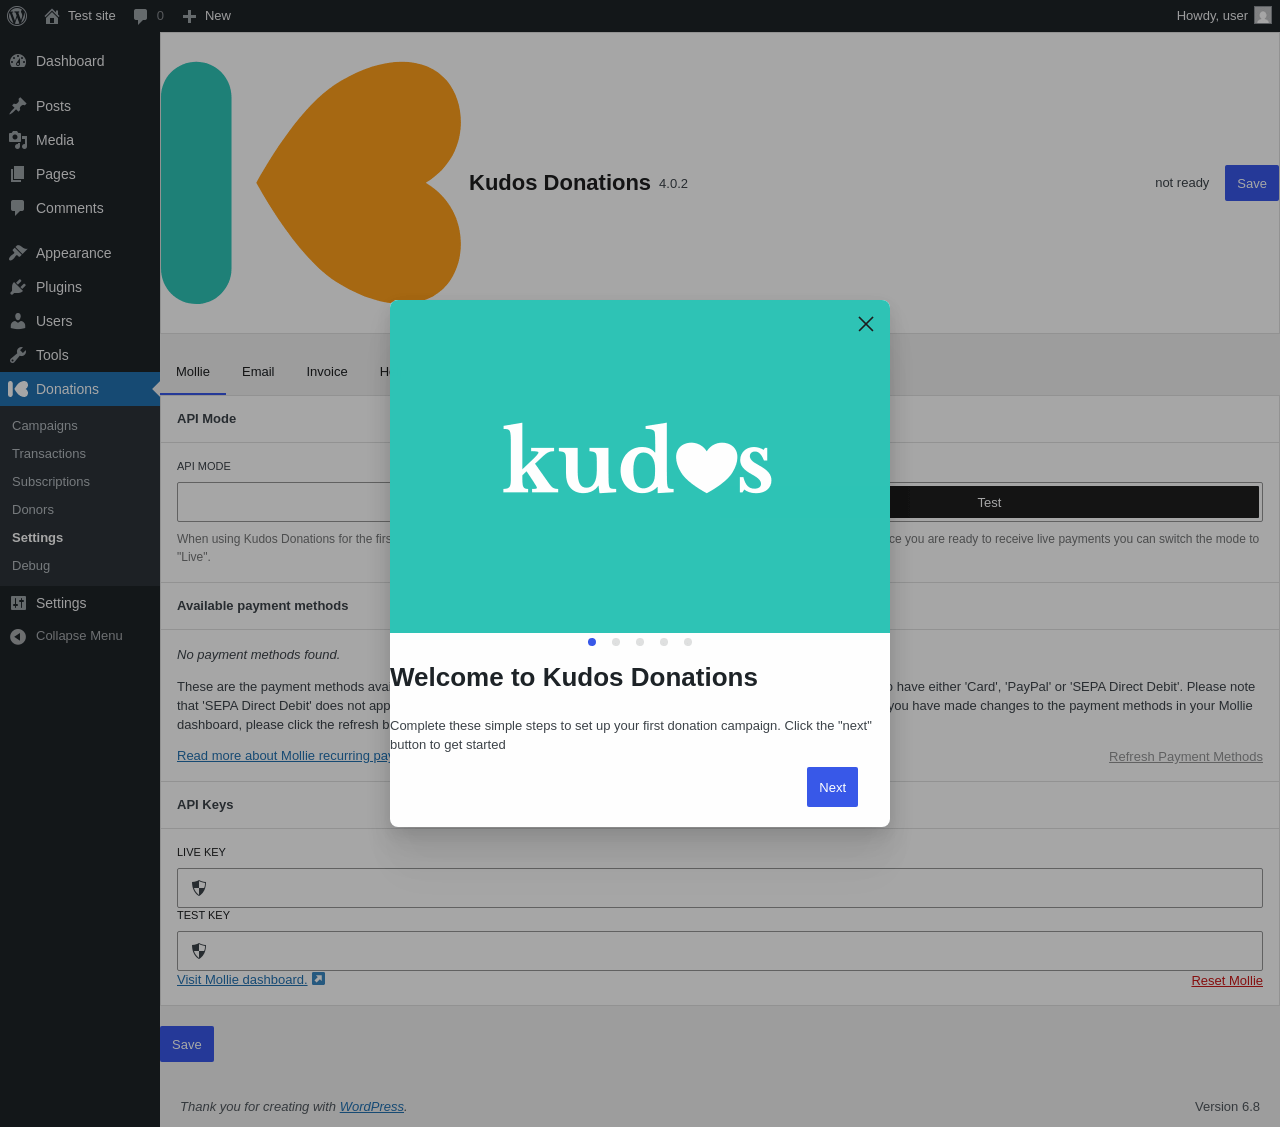
Task: Open Donors in the Donations submenu
Action: click(33, 510)
